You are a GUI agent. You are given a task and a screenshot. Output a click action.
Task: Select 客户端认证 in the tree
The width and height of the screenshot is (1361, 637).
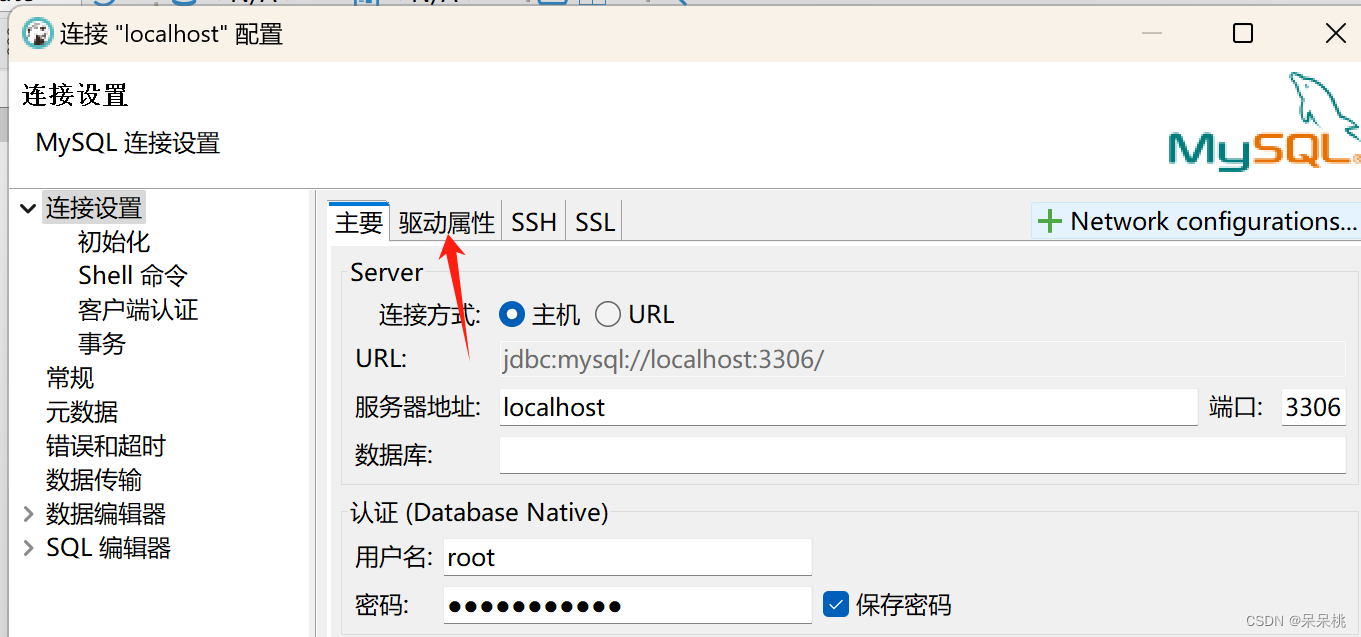point(138,310)
